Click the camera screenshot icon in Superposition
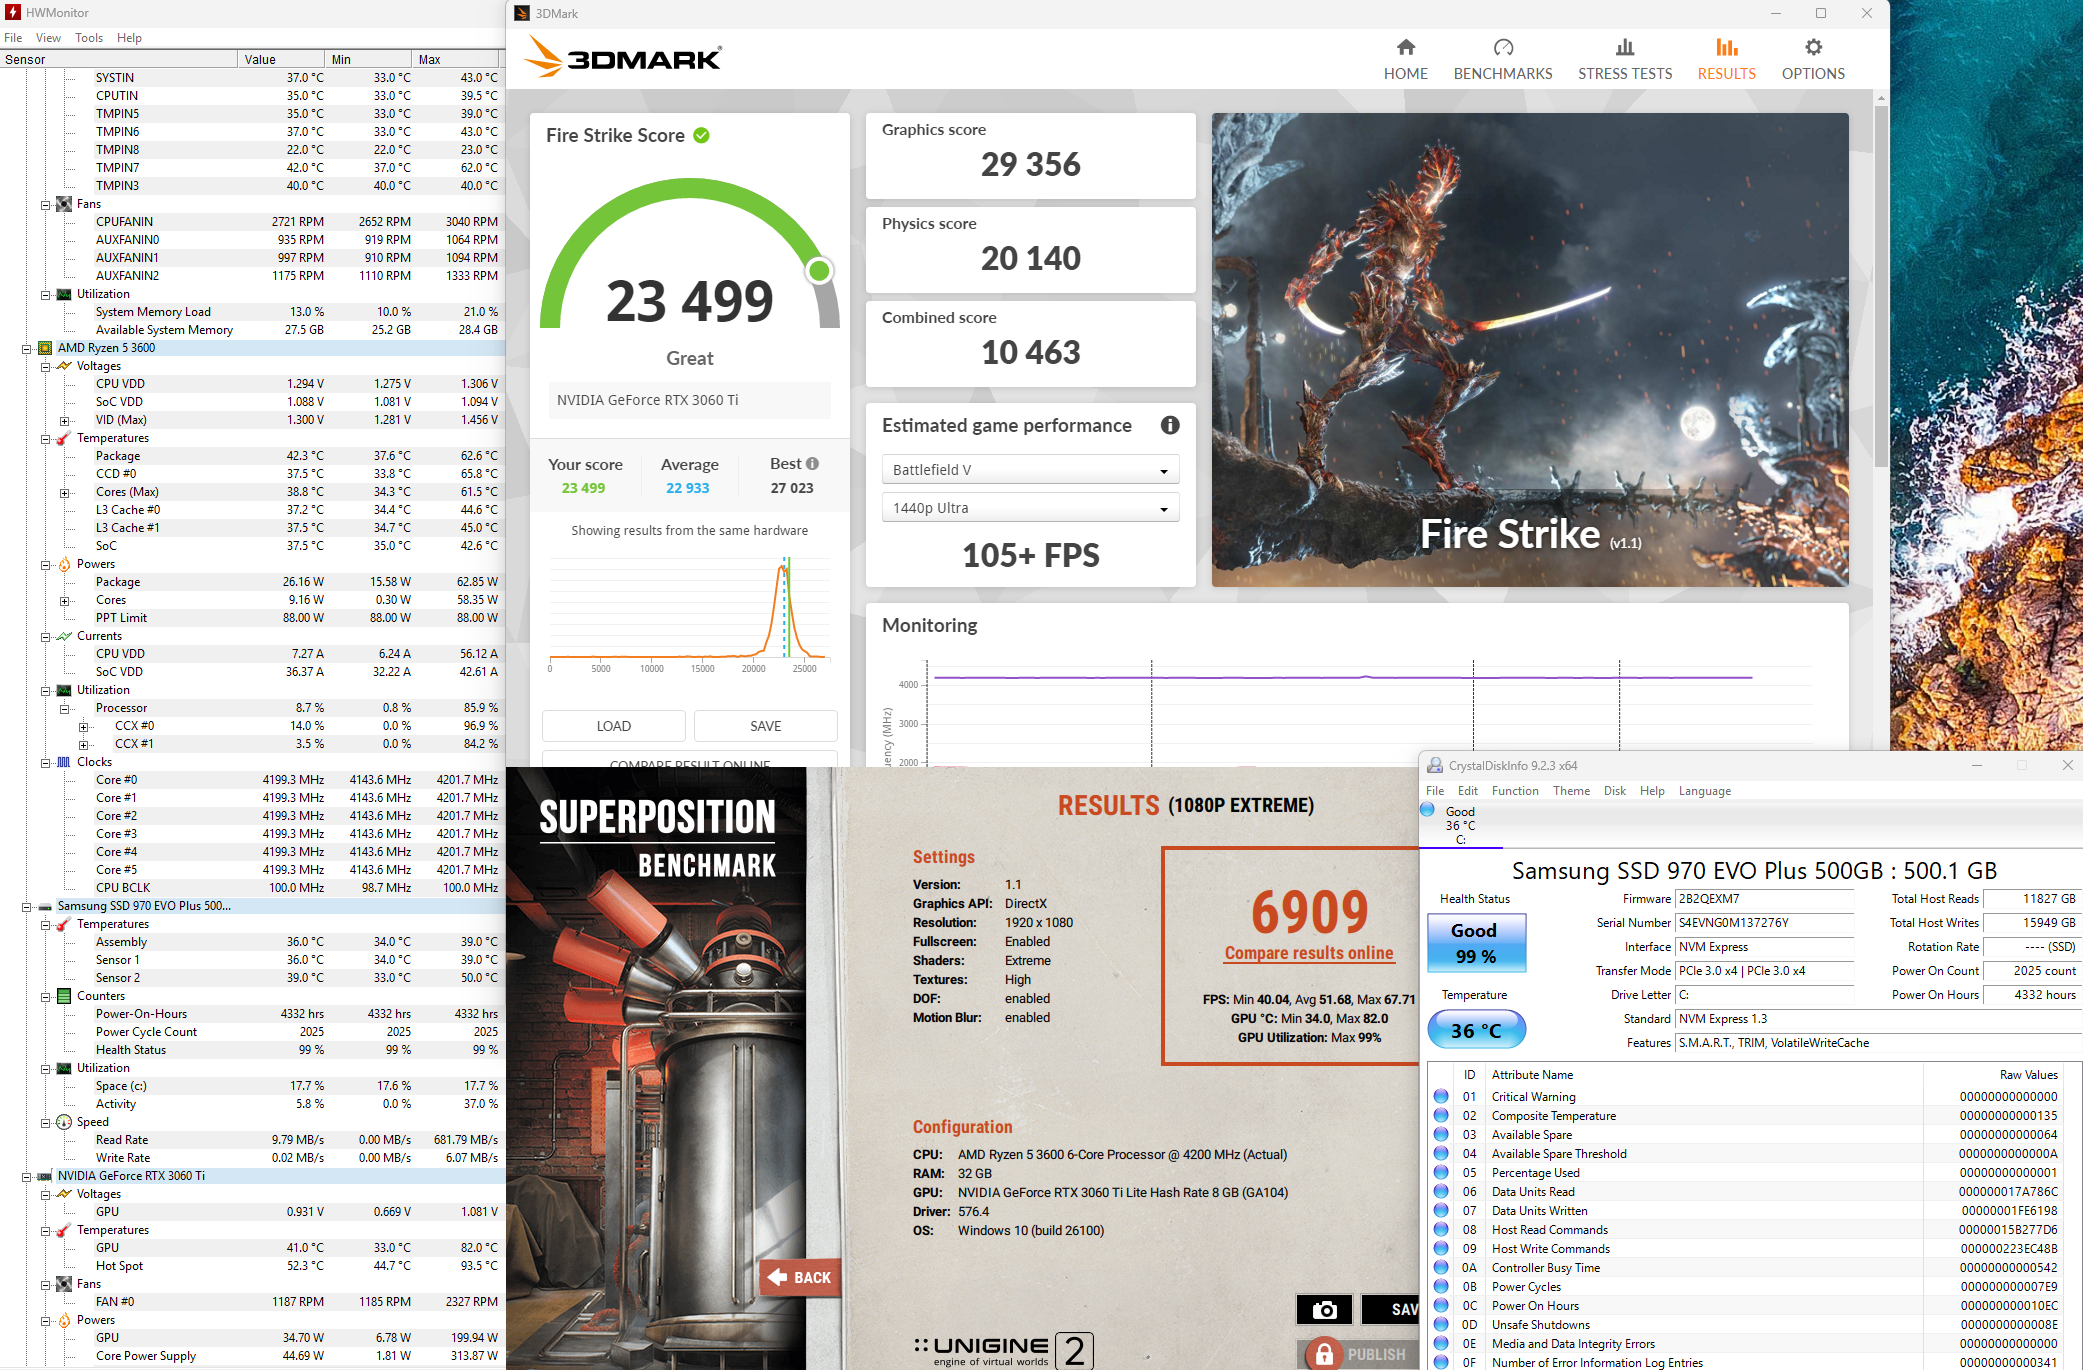The height and width of the screenshot is (1370, 2083). (1324, 1309)
